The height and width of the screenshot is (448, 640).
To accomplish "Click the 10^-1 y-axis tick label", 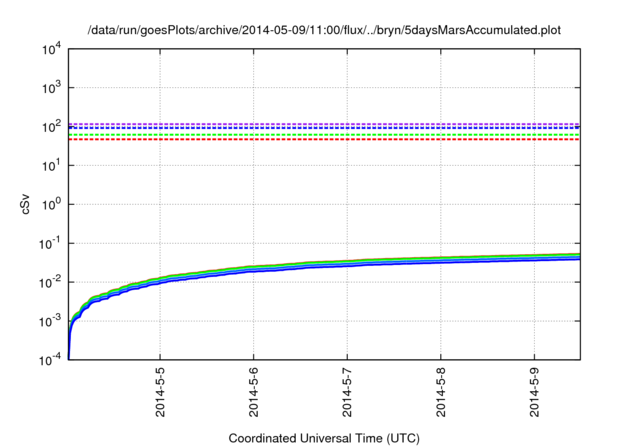I will pos(49,243).
